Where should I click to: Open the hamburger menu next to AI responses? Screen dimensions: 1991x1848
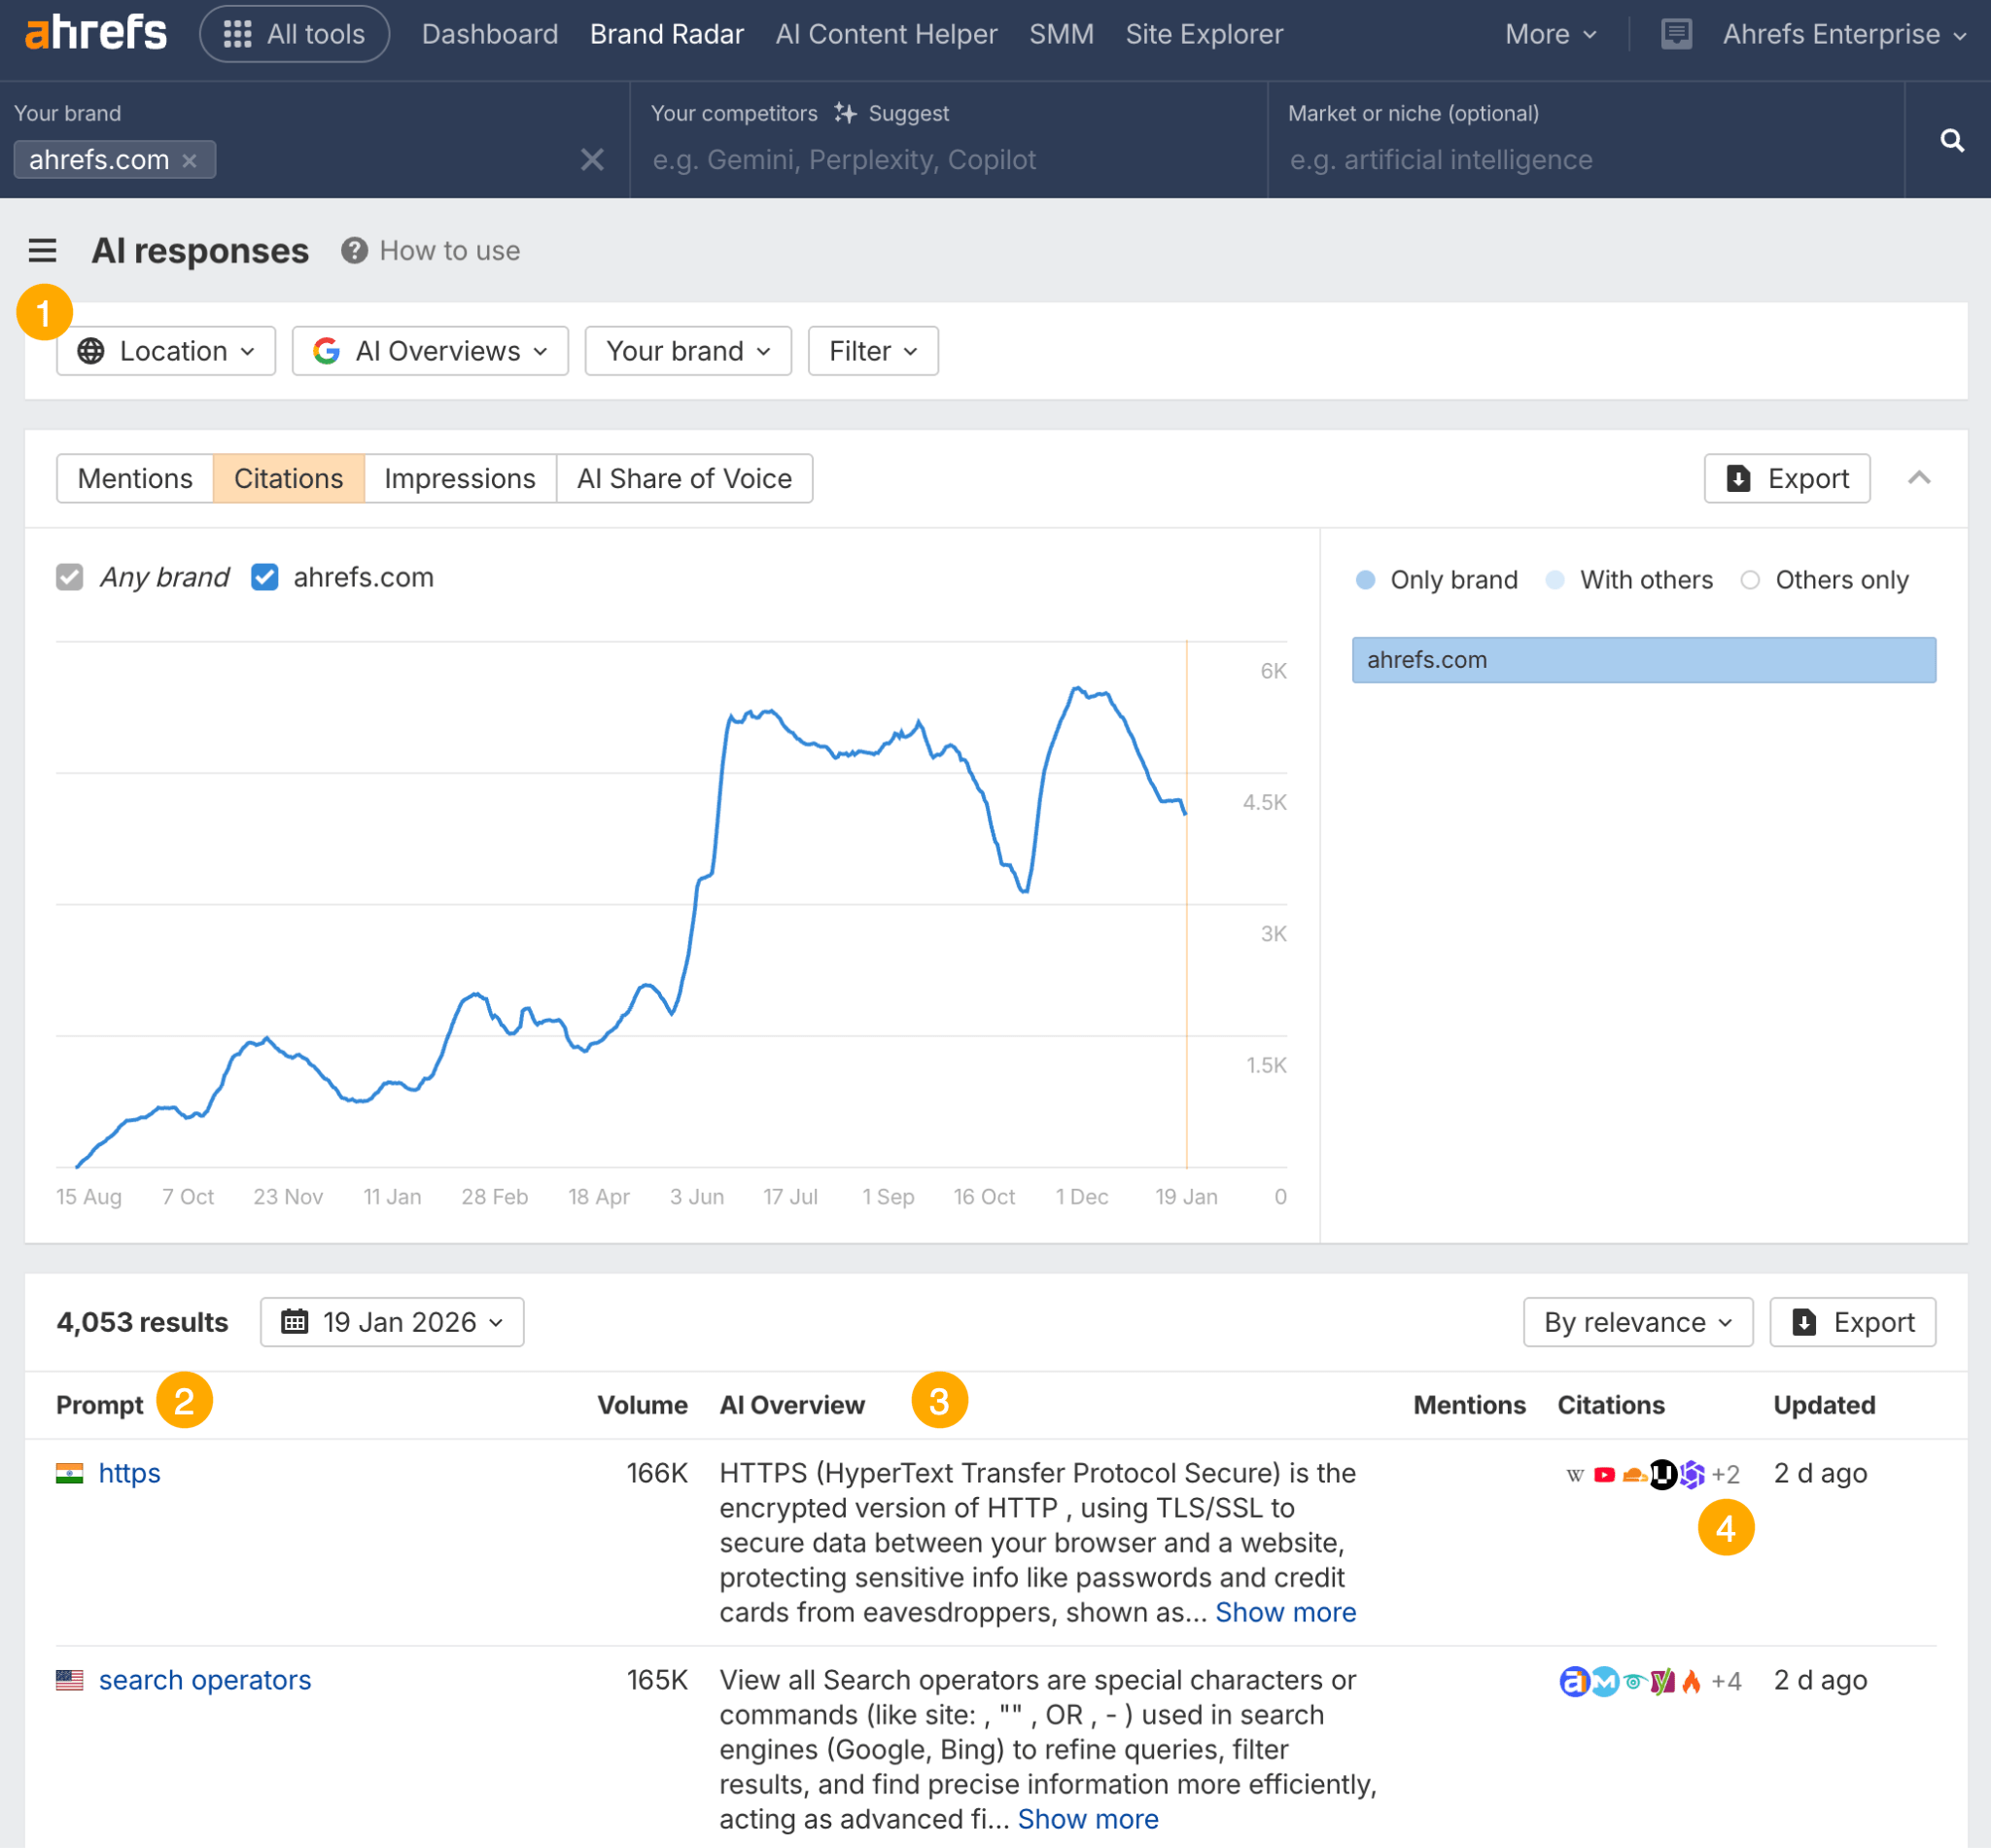42,251
